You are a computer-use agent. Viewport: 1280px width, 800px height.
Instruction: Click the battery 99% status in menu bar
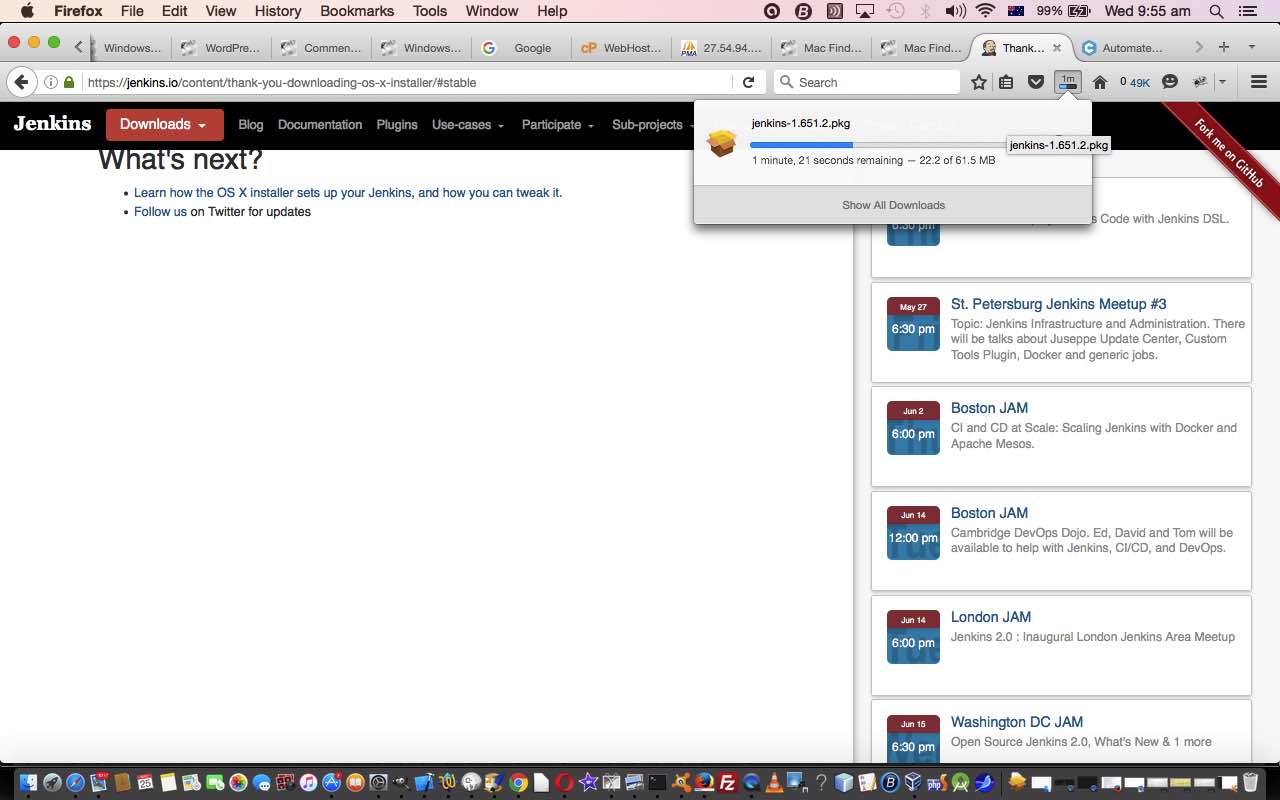point(1064,11)
